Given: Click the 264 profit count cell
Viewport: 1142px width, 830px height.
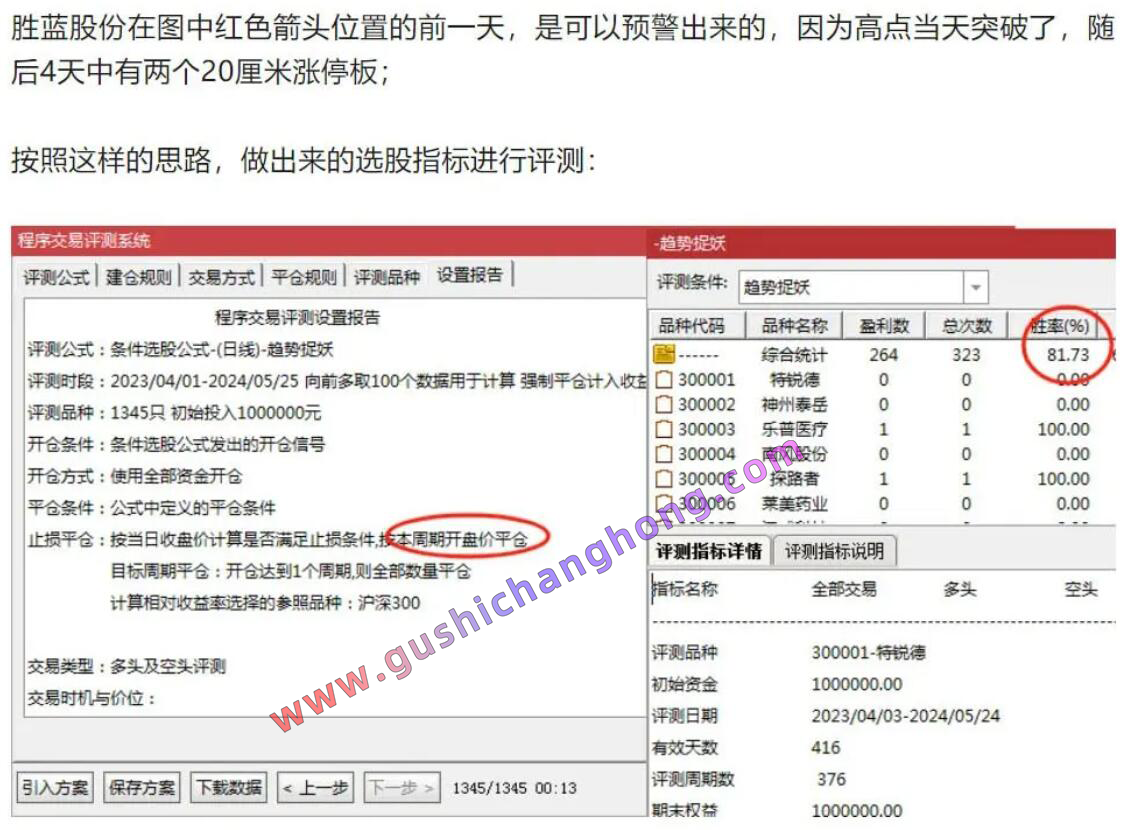Looking at the screenshot, I should tap(883, 355).
